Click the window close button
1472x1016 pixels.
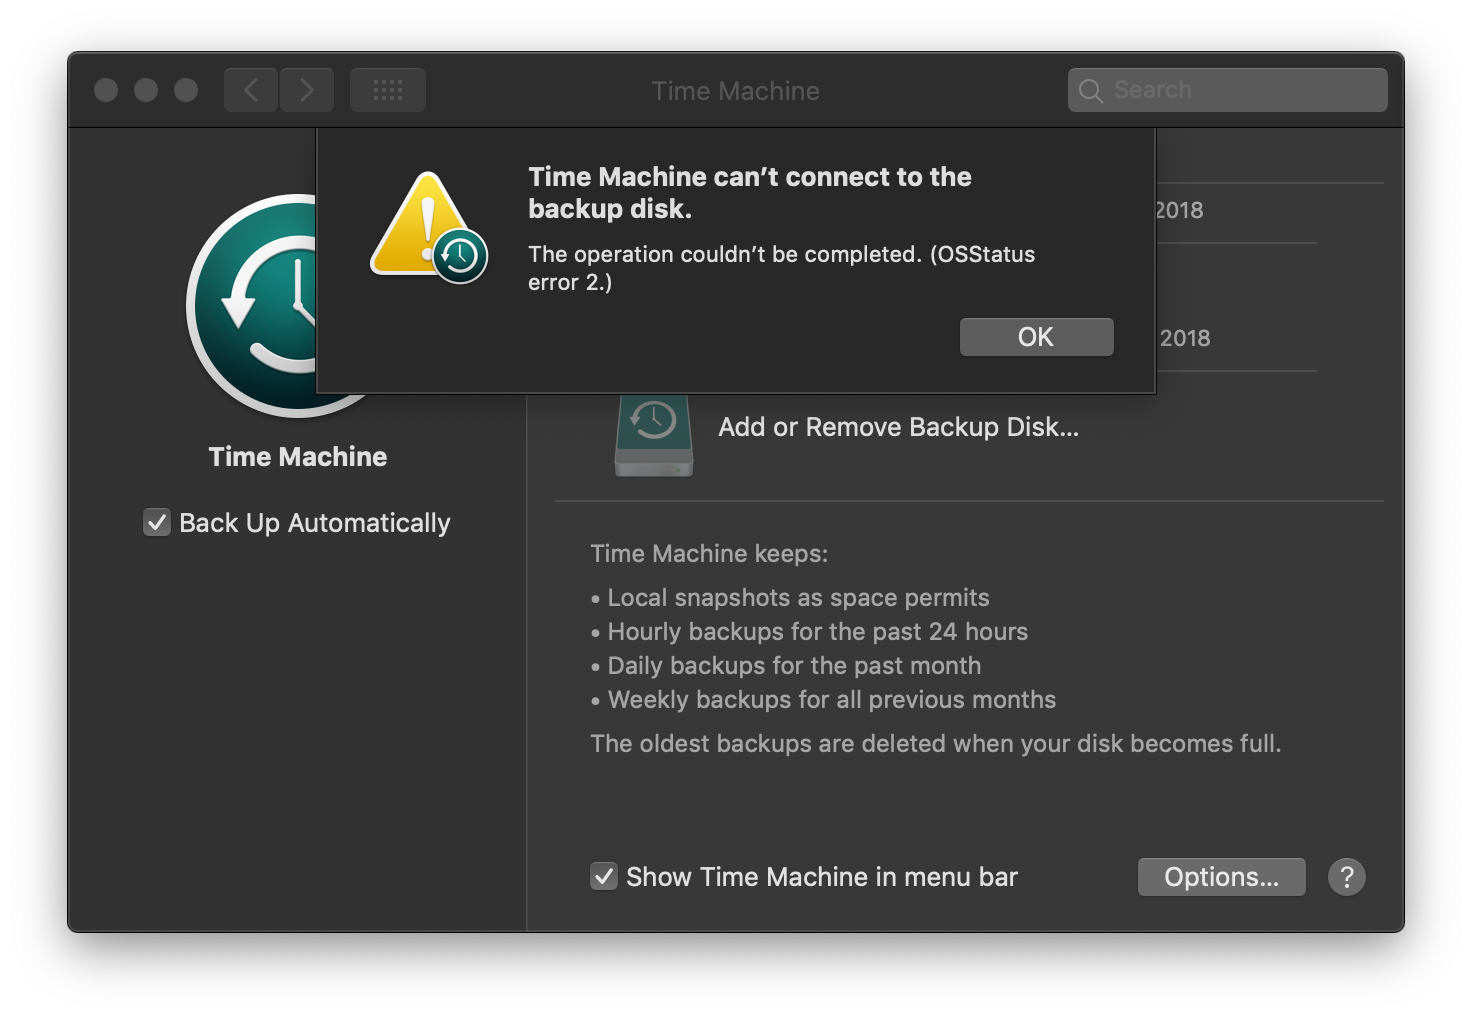pos(106,90)
